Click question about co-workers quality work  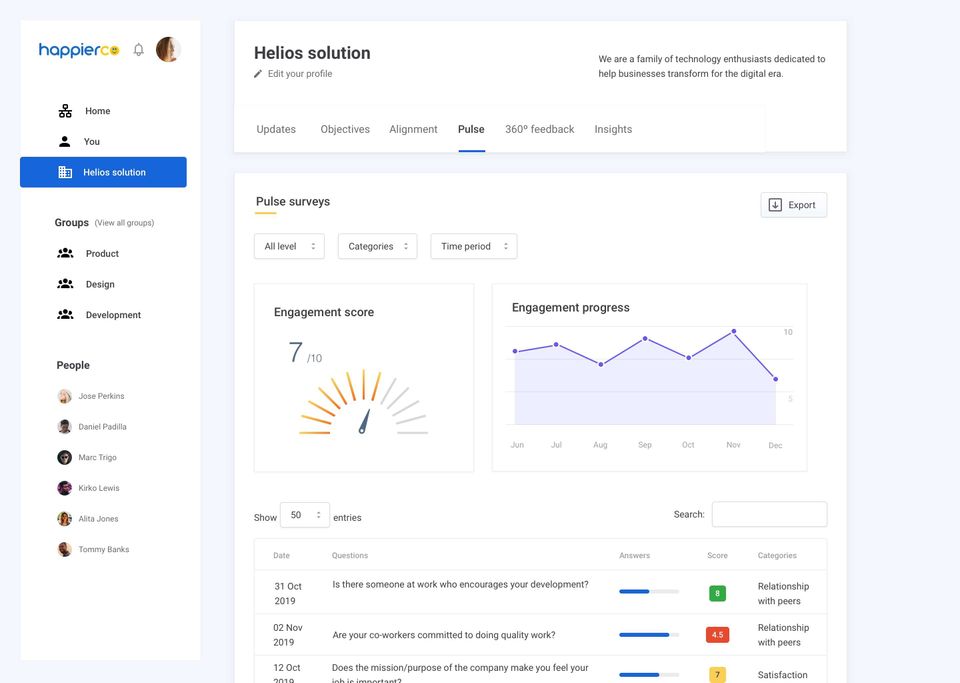444,635
